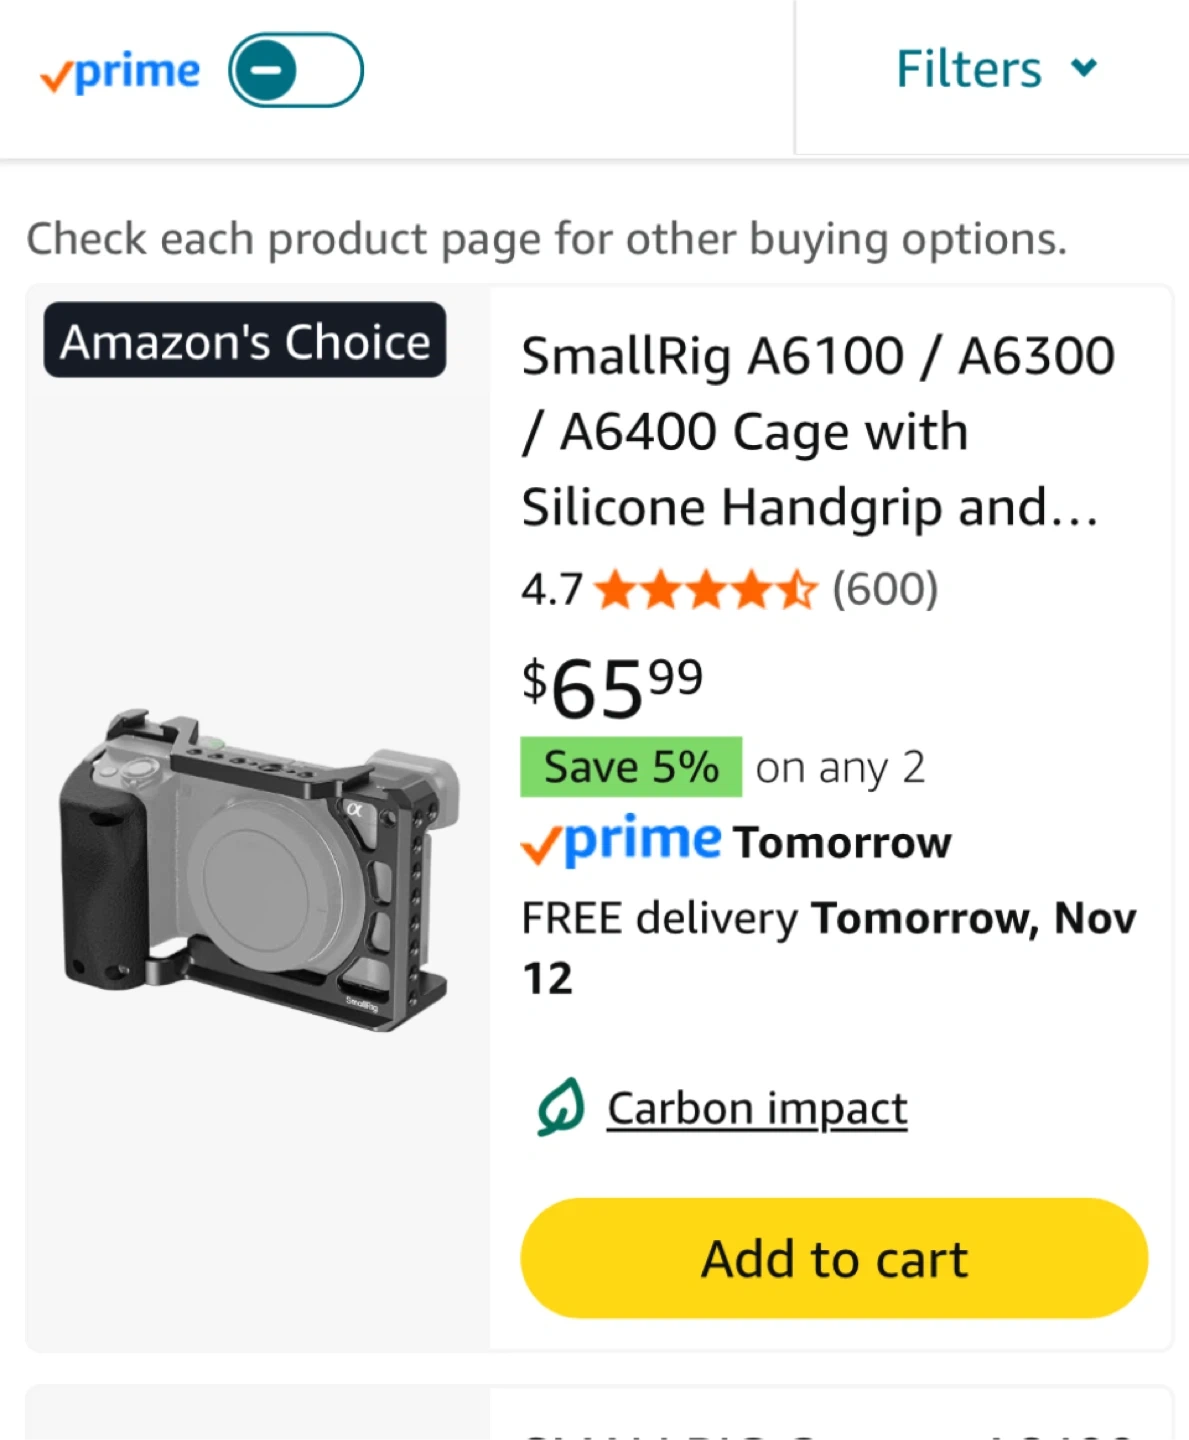1189x1440 pixels.
Task: Click the green Save 5% badge
Action: click(630, 767)
